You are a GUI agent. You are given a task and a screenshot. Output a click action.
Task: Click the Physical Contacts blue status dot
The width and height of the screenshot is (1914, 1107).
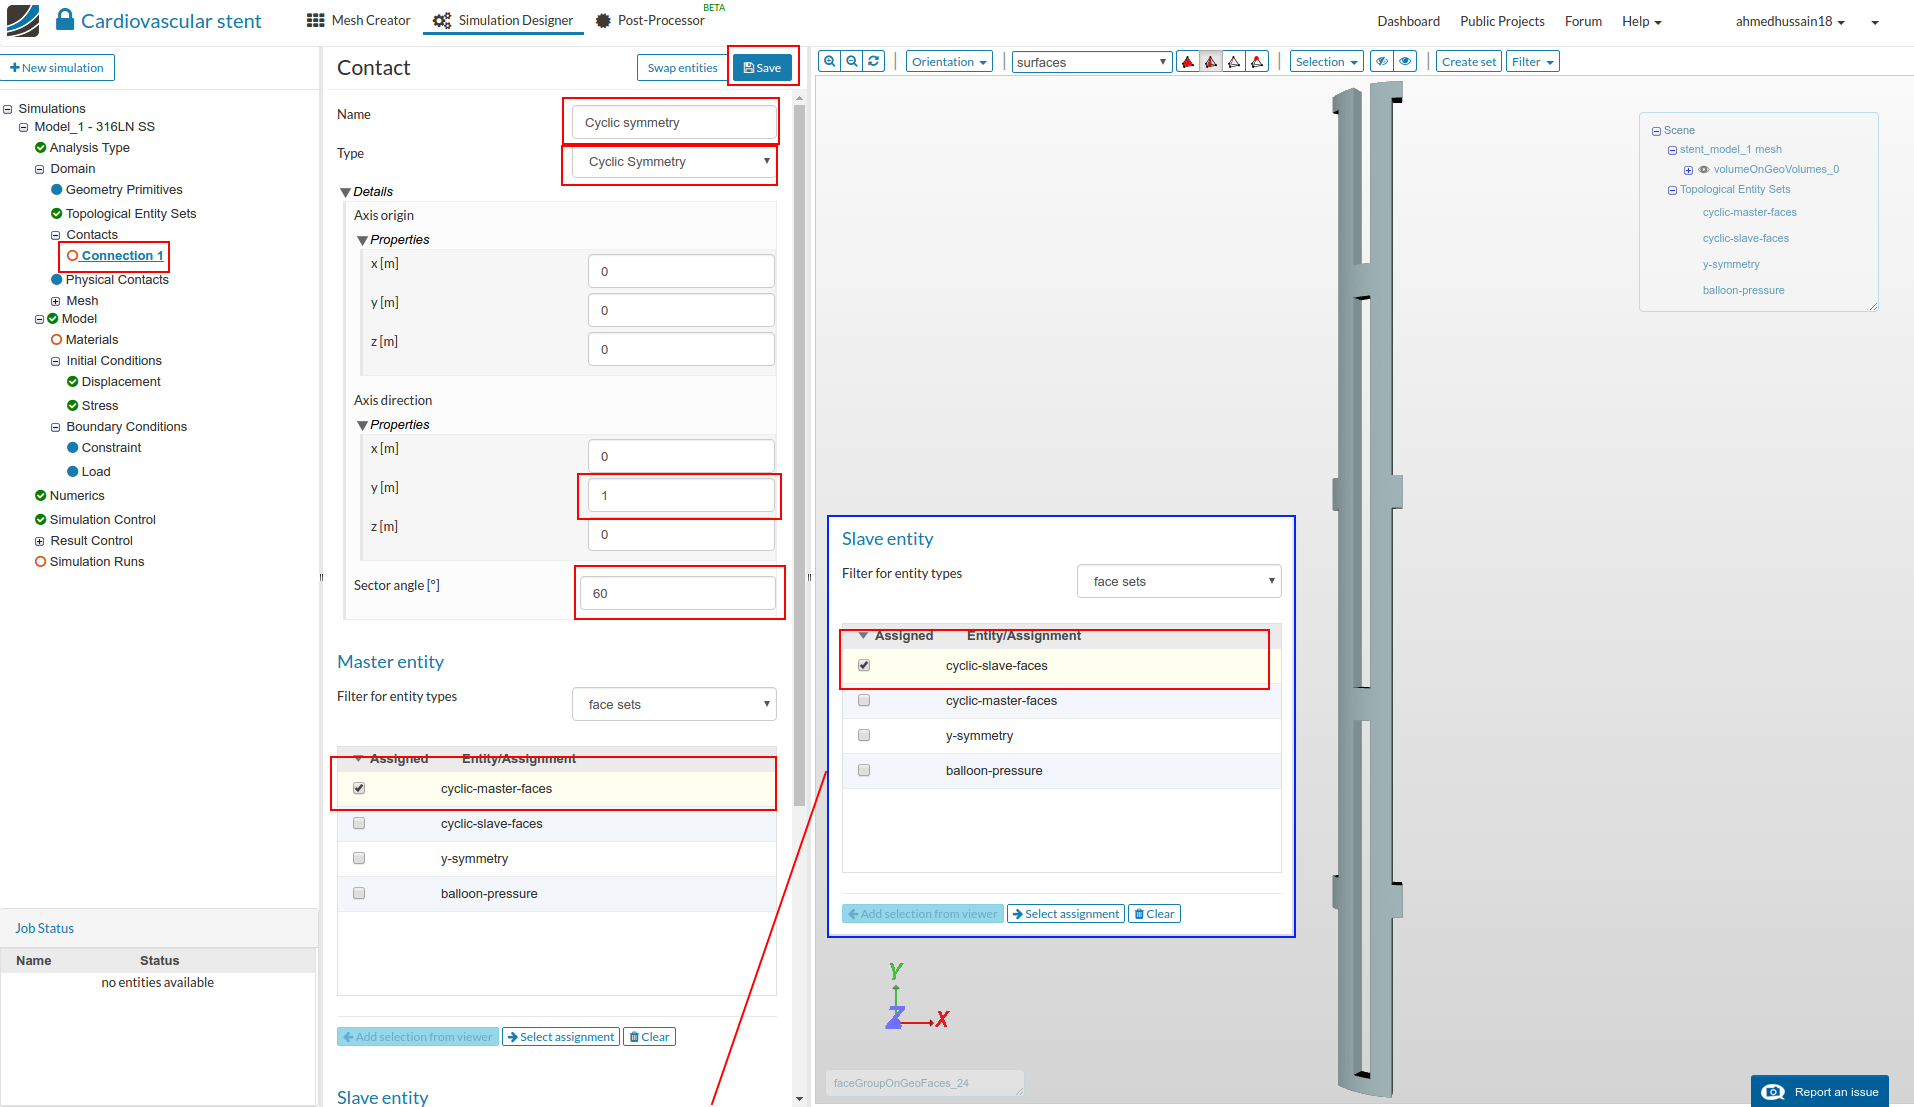click(x=57, y=280)
